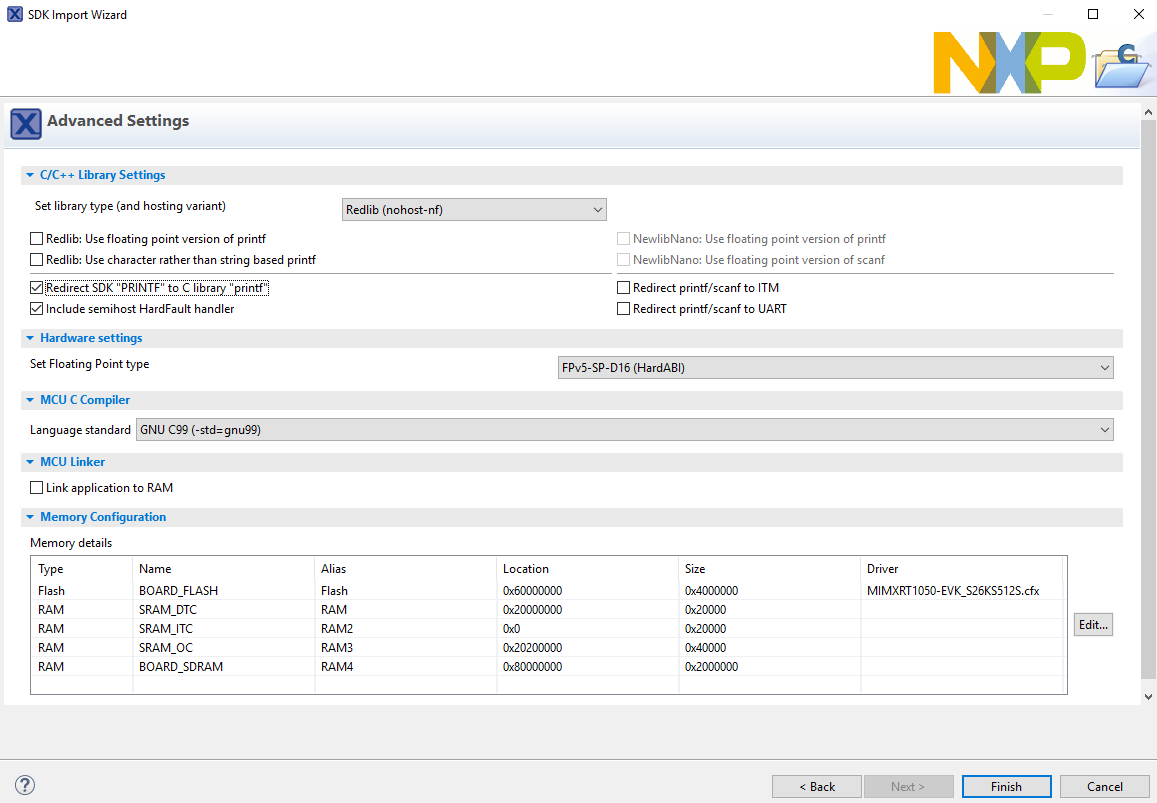This screenshot has width=1157, height=803.
Task: Check Redirect printf/scanf to UART
Action: [624, 309]
